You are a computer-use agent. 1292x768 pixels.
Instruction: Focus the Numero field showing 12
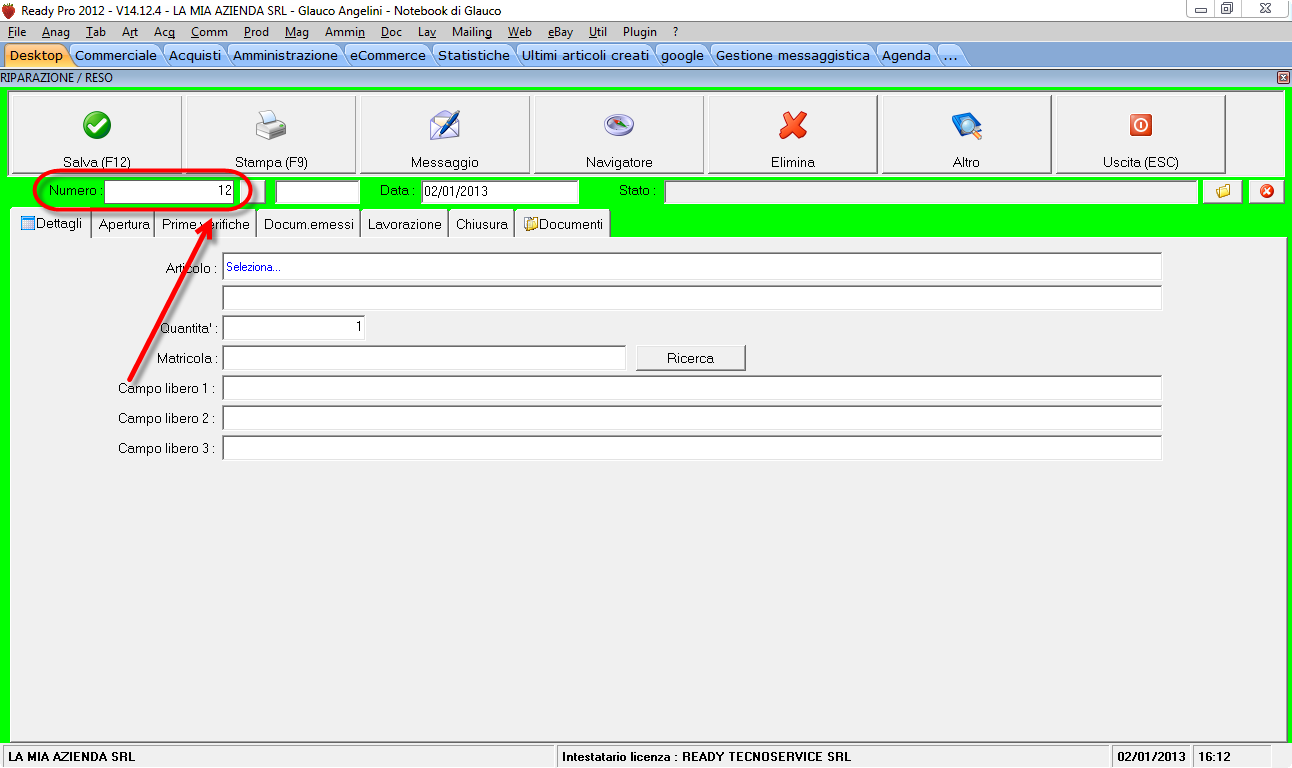[170, 190]
